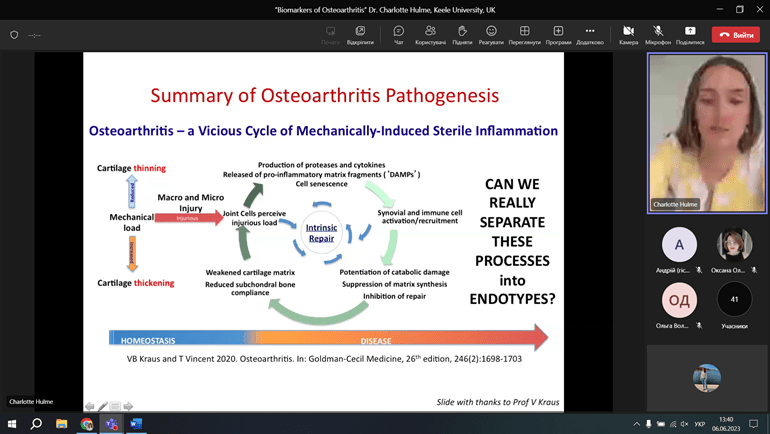
Task: Unmute the microphone
Action: coord(657,35)
